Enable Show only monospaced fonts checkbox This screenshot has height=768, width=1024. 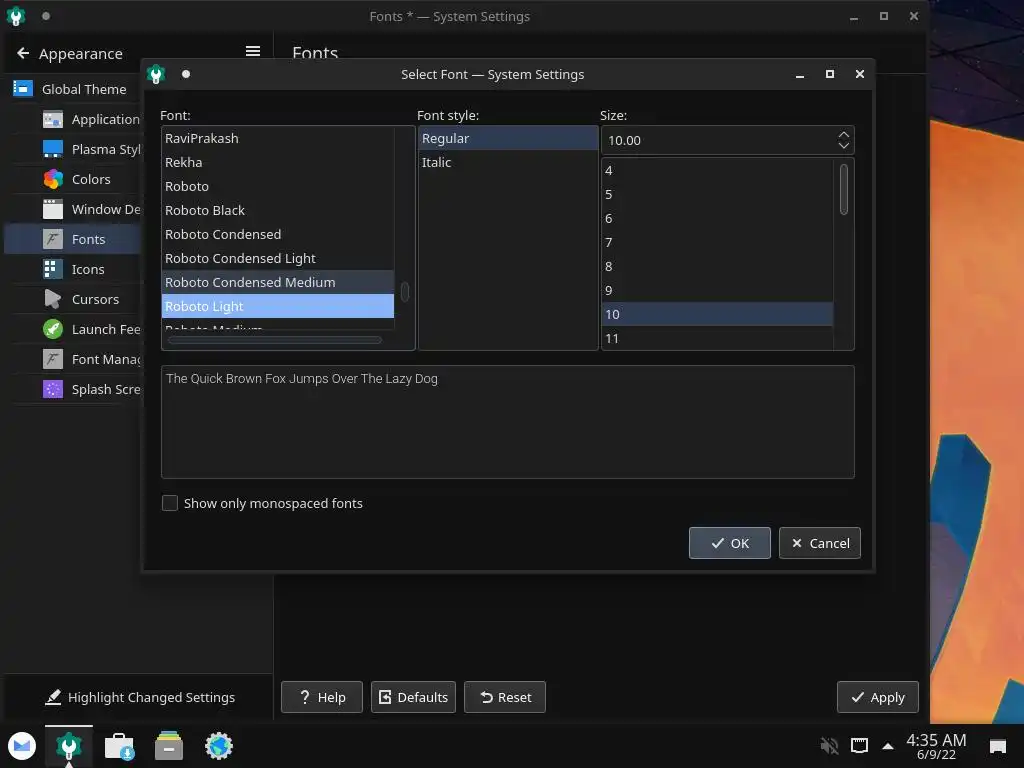point(170,503)
